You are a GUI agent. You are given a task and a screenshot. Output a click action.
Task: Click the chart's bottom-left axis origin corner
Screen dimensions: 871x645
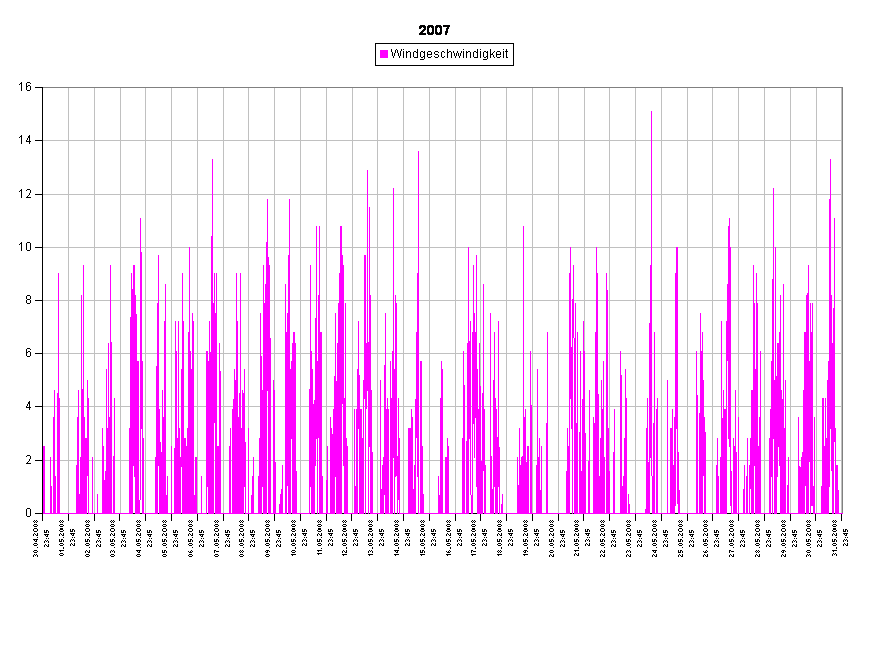click(43, 513)
